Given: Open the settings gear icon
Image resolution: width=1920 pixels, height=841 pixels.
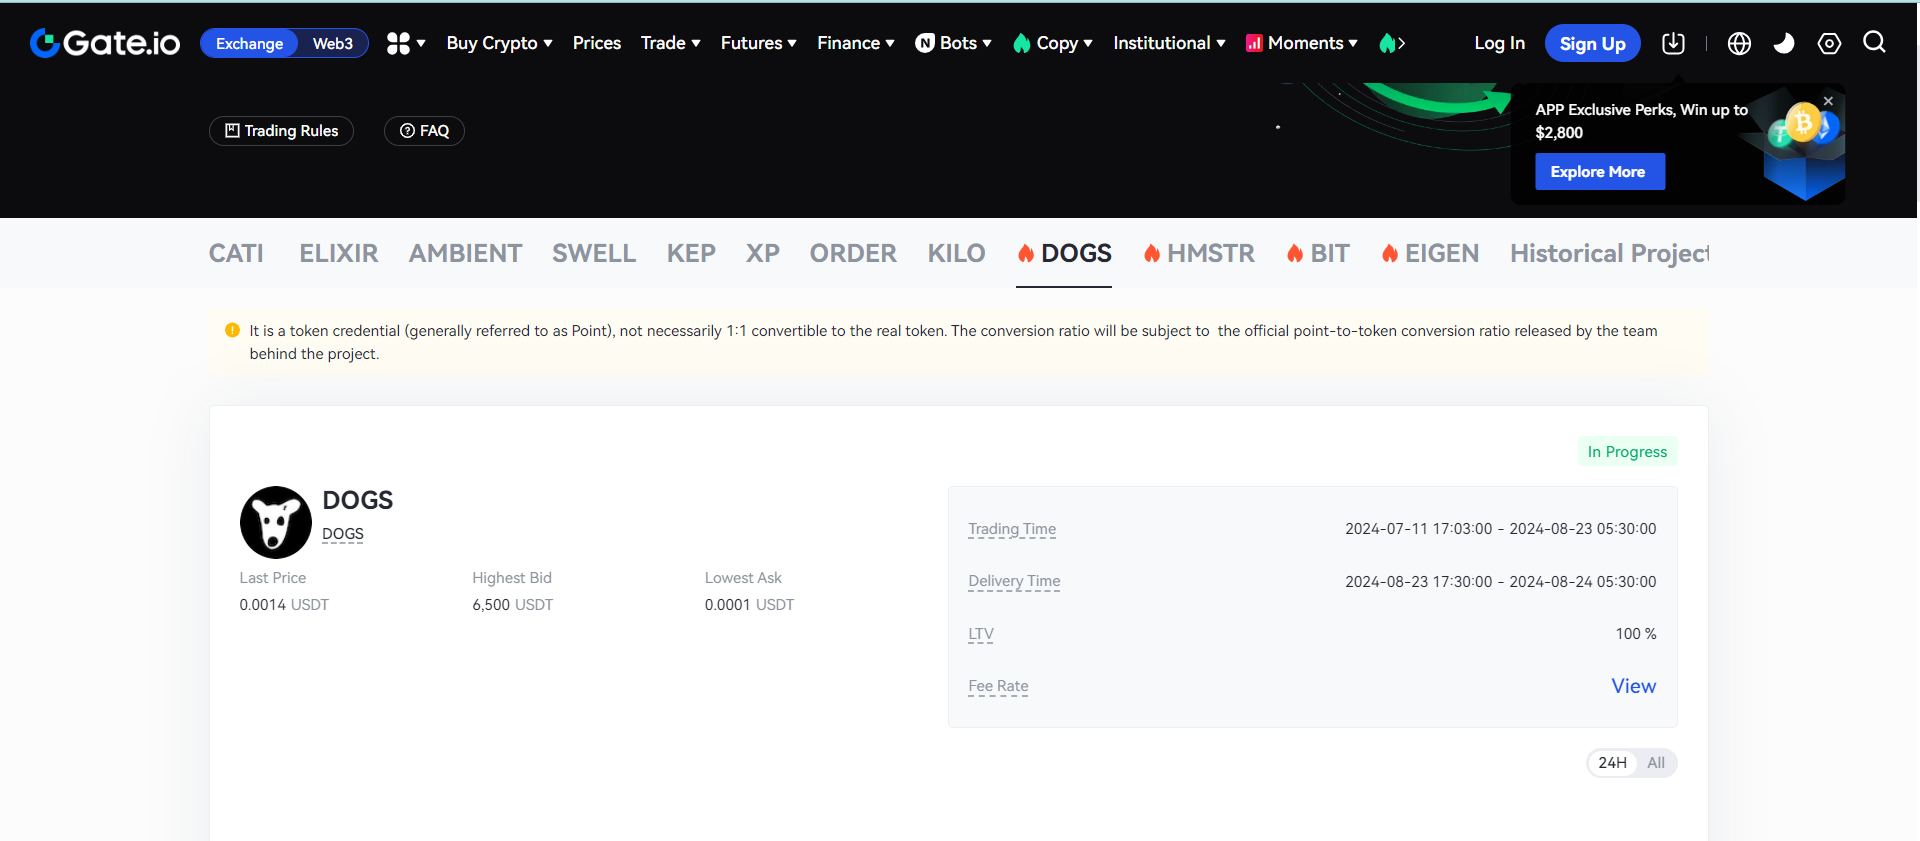Looking at the screenshot, I should (x=1829, y=43).
